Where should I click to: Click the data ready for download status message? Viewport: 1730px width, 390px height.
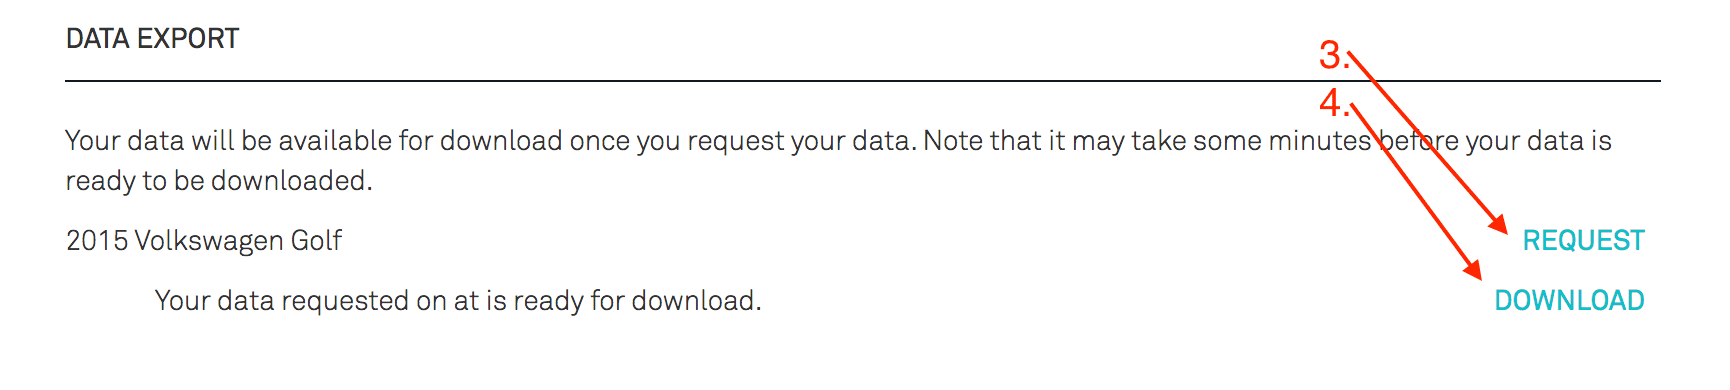458,301
